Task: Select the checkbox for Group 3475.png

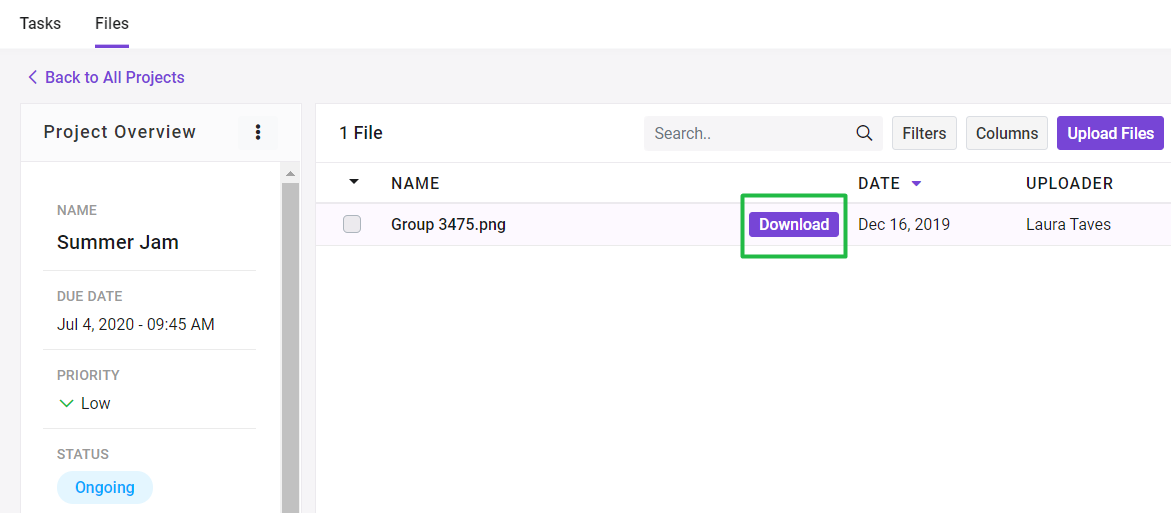Action: pos(352,224)
